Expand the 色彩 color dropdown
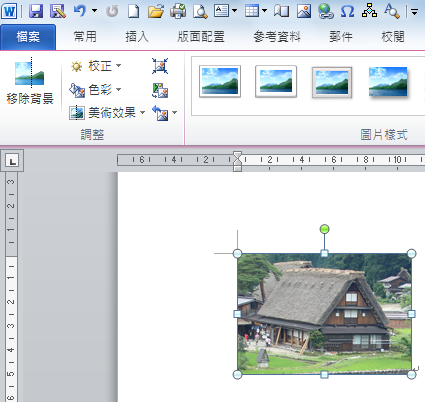Image resolution: width=425 pixels, height=402 pixels. [x=96, y=90]
